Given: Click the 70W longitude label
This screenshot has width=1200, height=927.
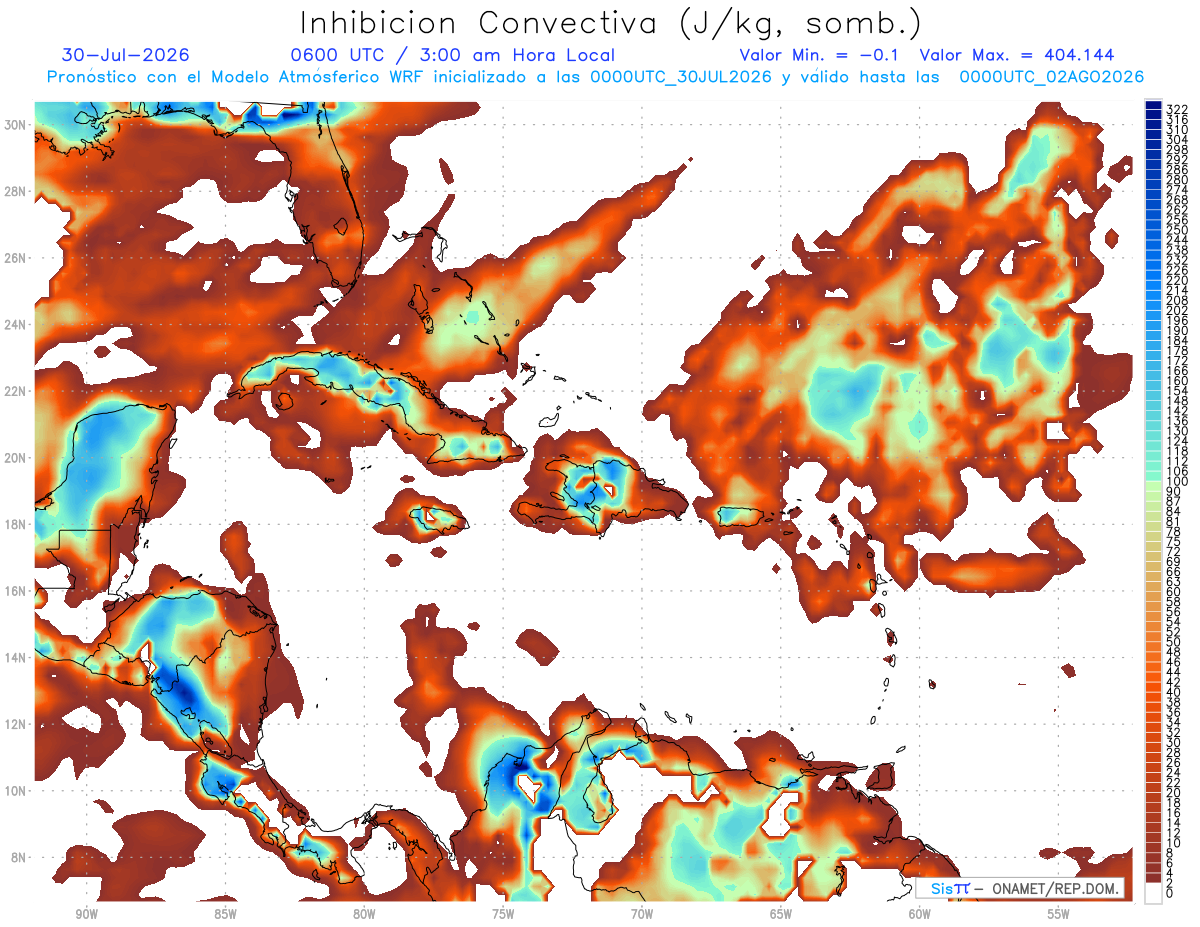Looking at the screenshot, I should click(x=642, y=914).
